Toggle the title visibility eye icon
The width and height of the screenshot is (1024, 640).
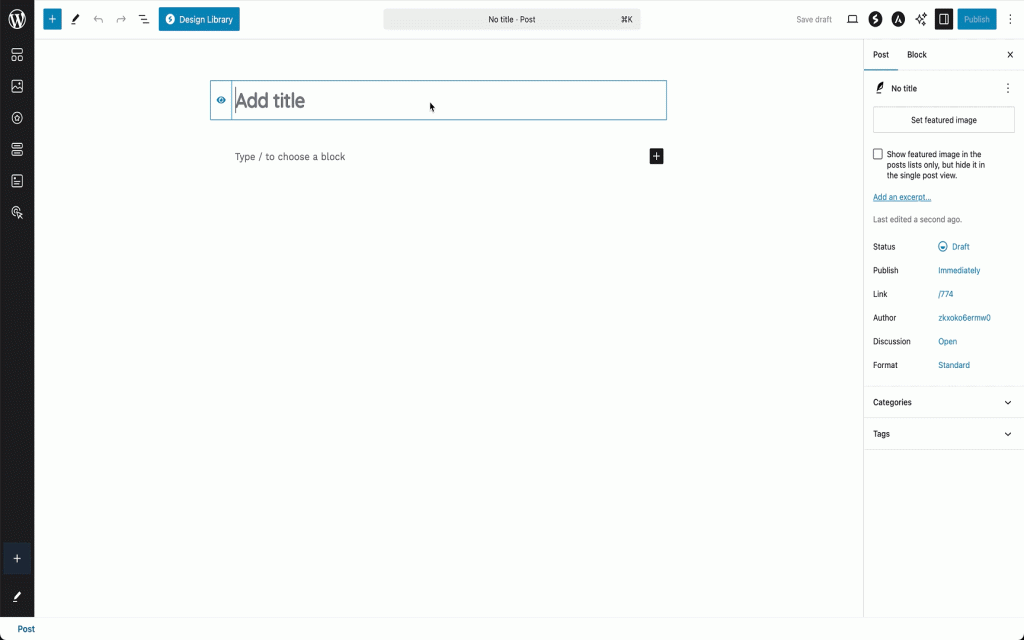(221, 100)
